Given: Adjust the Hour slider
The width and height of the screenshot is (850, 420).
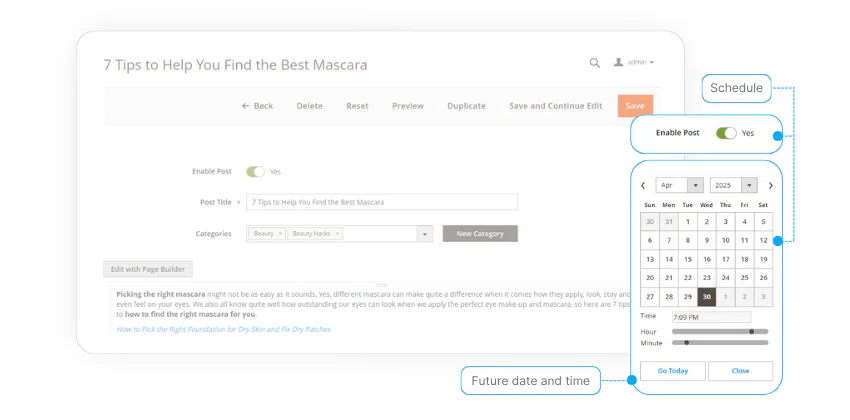Looking at the screenshot, I should (751, 331).
